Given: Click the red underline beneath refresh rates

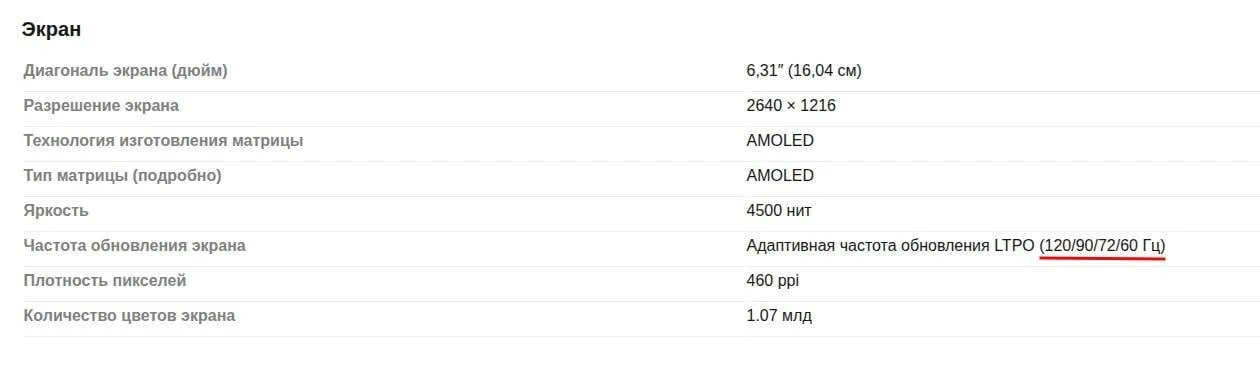Looking at the screenshot, I should tap(1103, 258).
